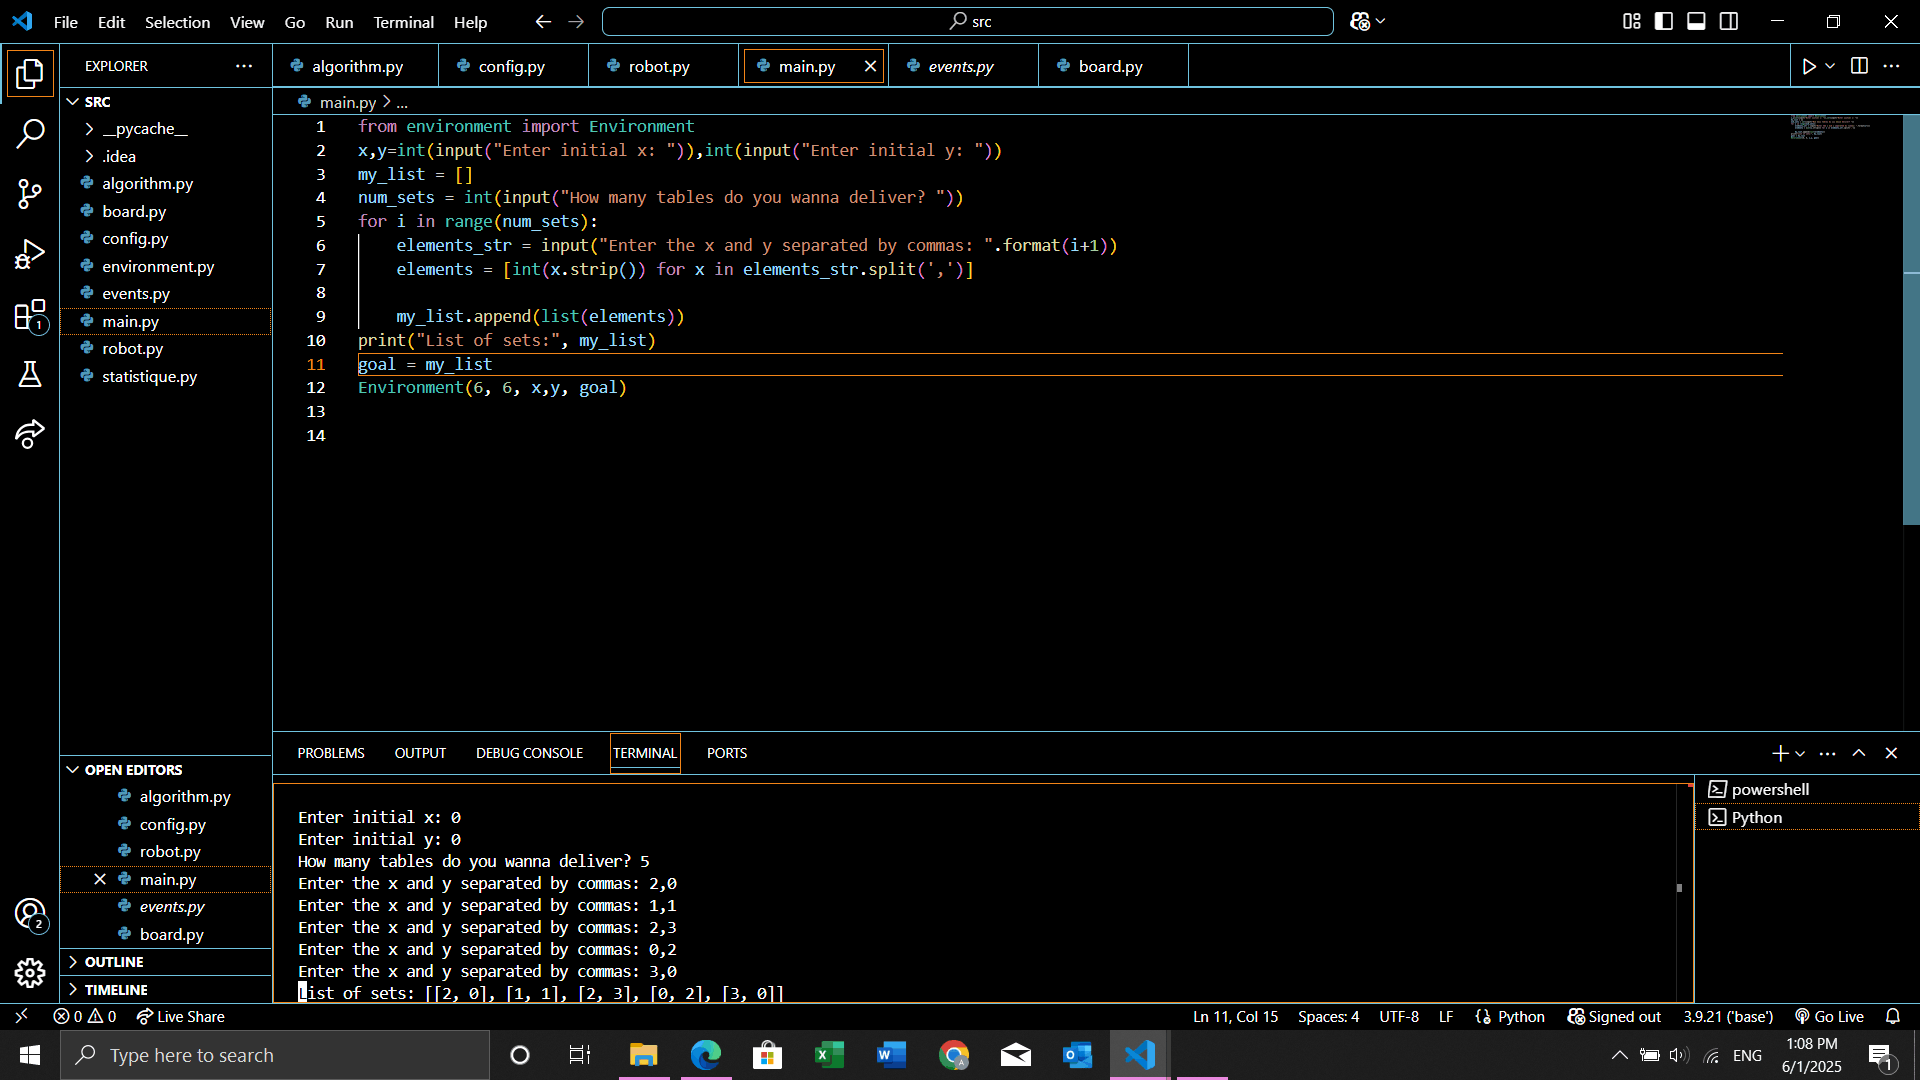Open Extensions view in activity bar

pos(30,315)
